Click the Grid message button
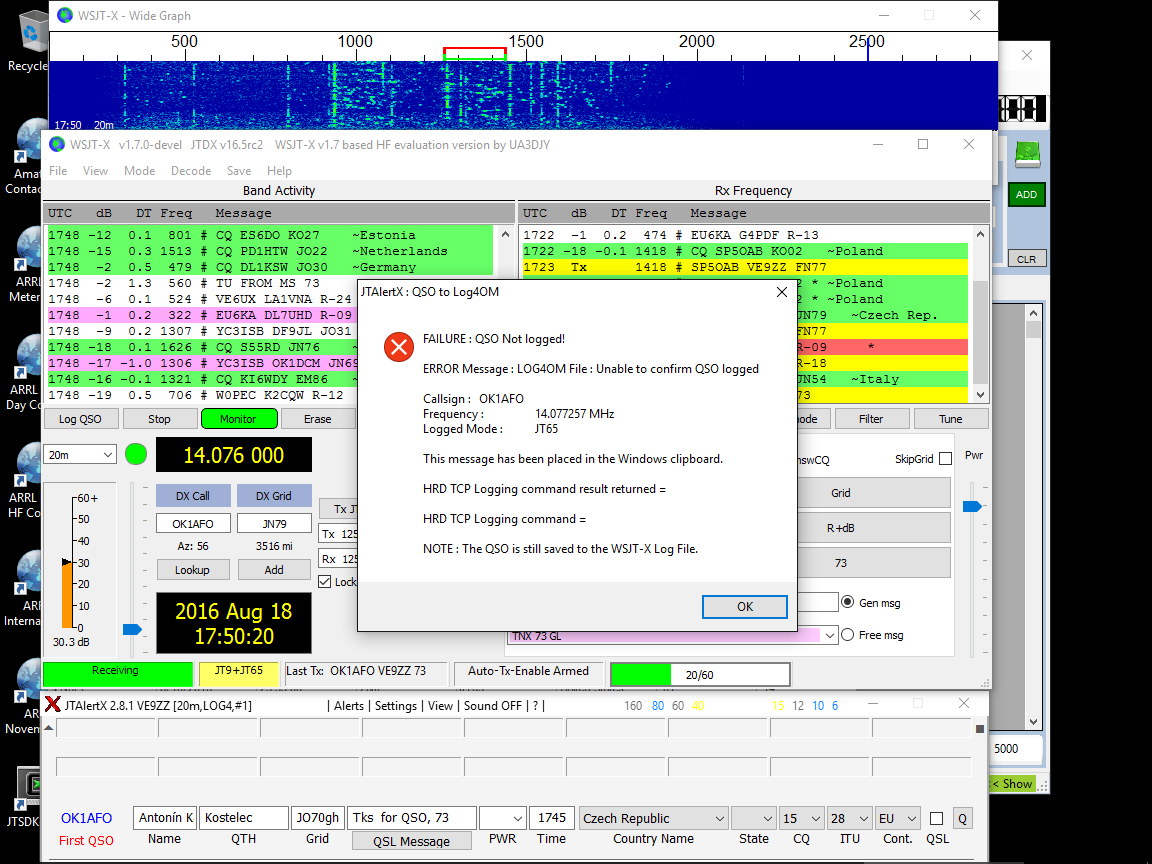 click(x=873, y=493)
